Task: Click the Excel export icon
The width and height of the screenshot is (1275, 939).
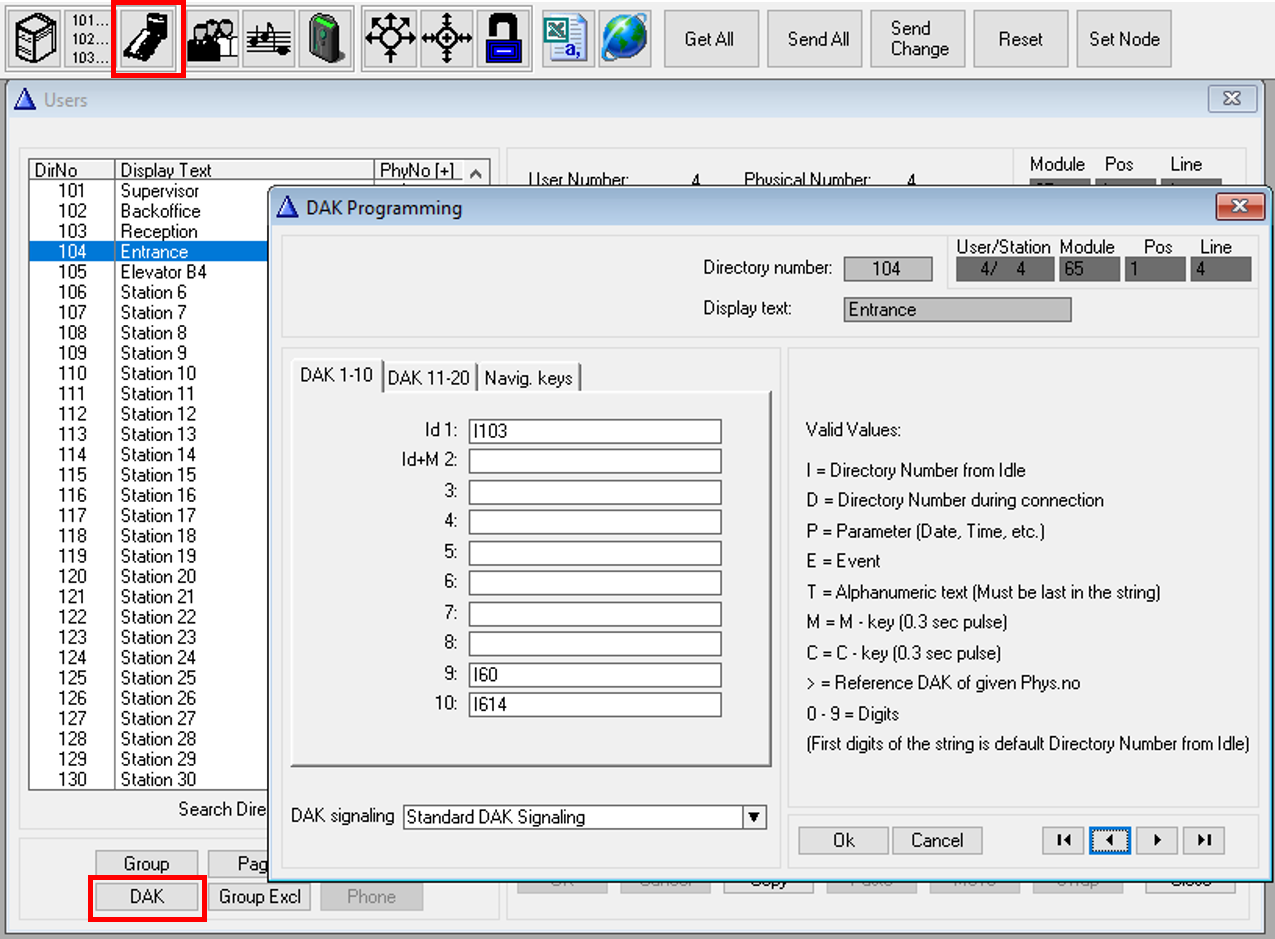Action: [x=566, y=39]
